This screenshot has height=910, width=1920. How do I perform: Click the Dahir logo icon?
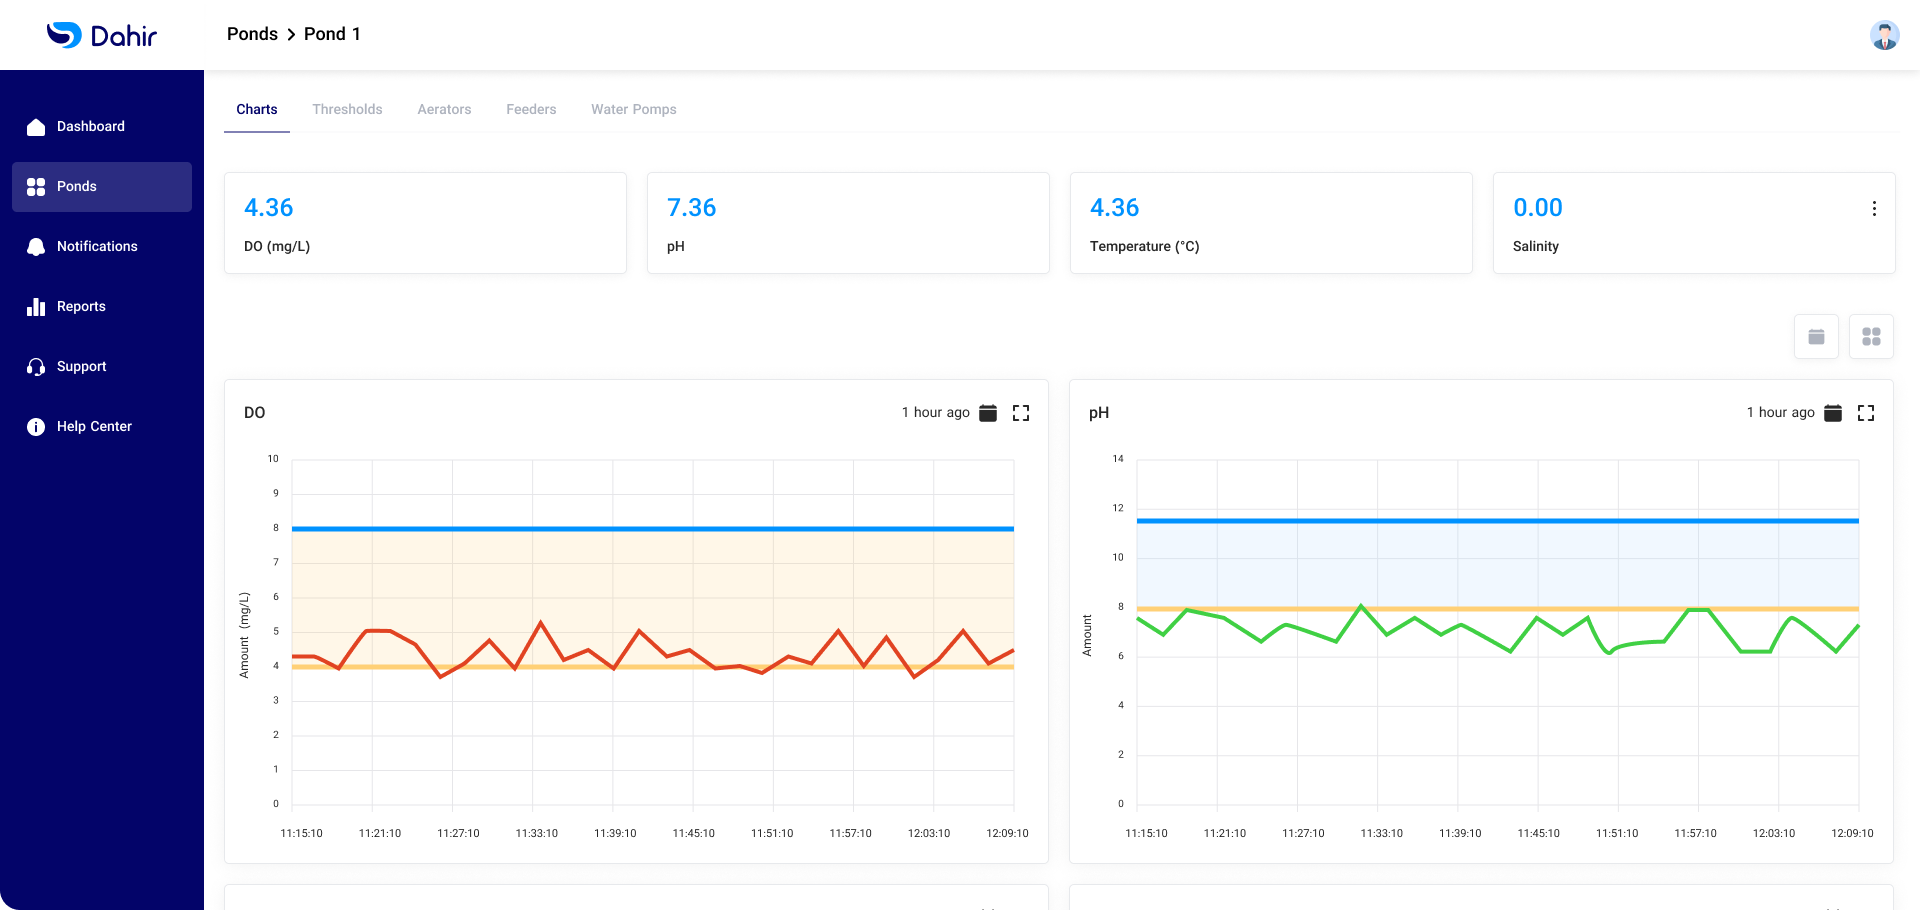(x=65, y=35)
